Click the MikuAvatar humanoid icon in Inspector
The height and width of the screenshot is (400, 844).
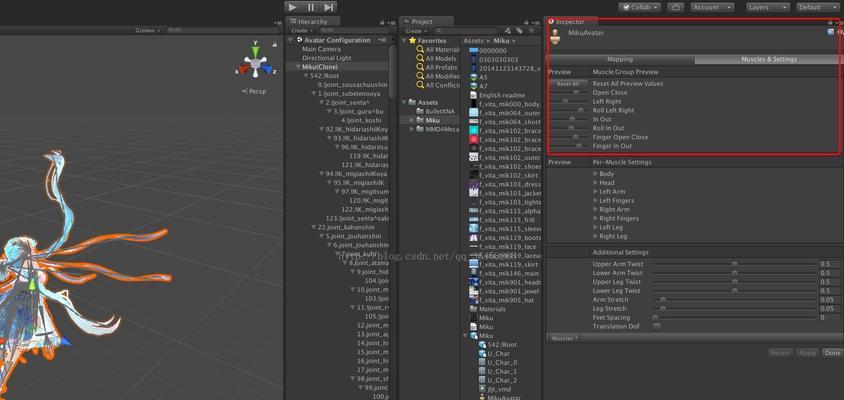tap(555, 37)
